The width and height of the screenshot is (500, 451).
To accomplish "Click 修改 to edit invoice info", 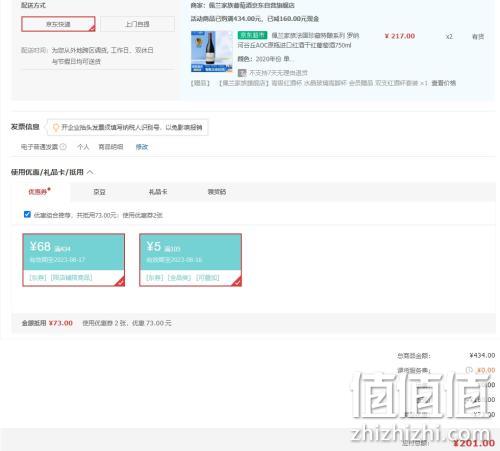I will [142, 147].
